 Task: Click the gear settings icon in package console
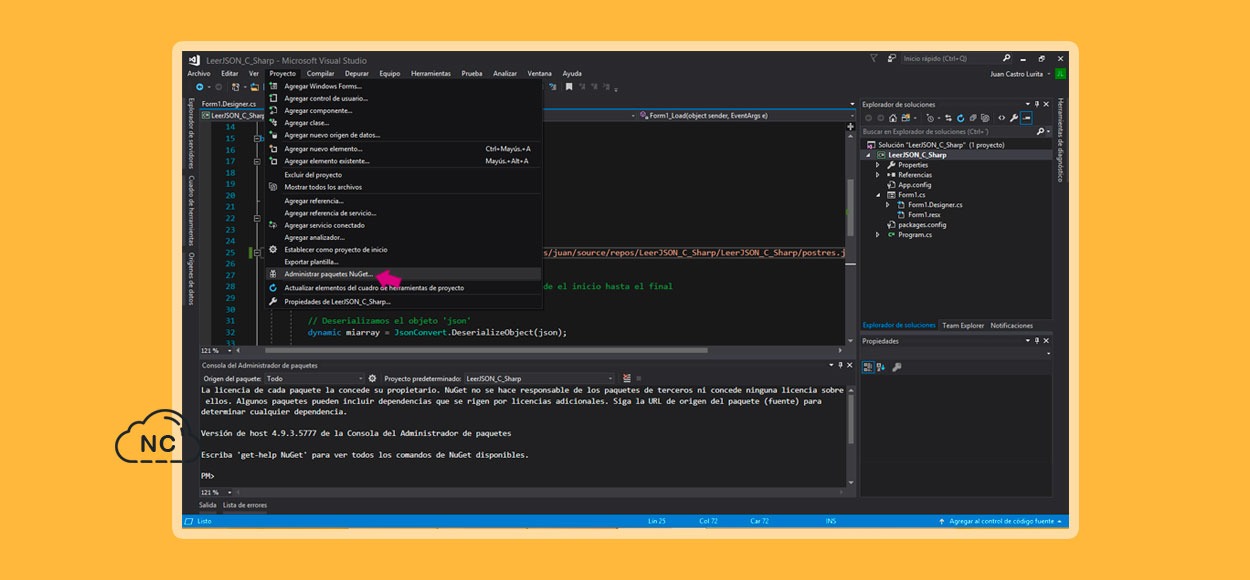(372, 379)
